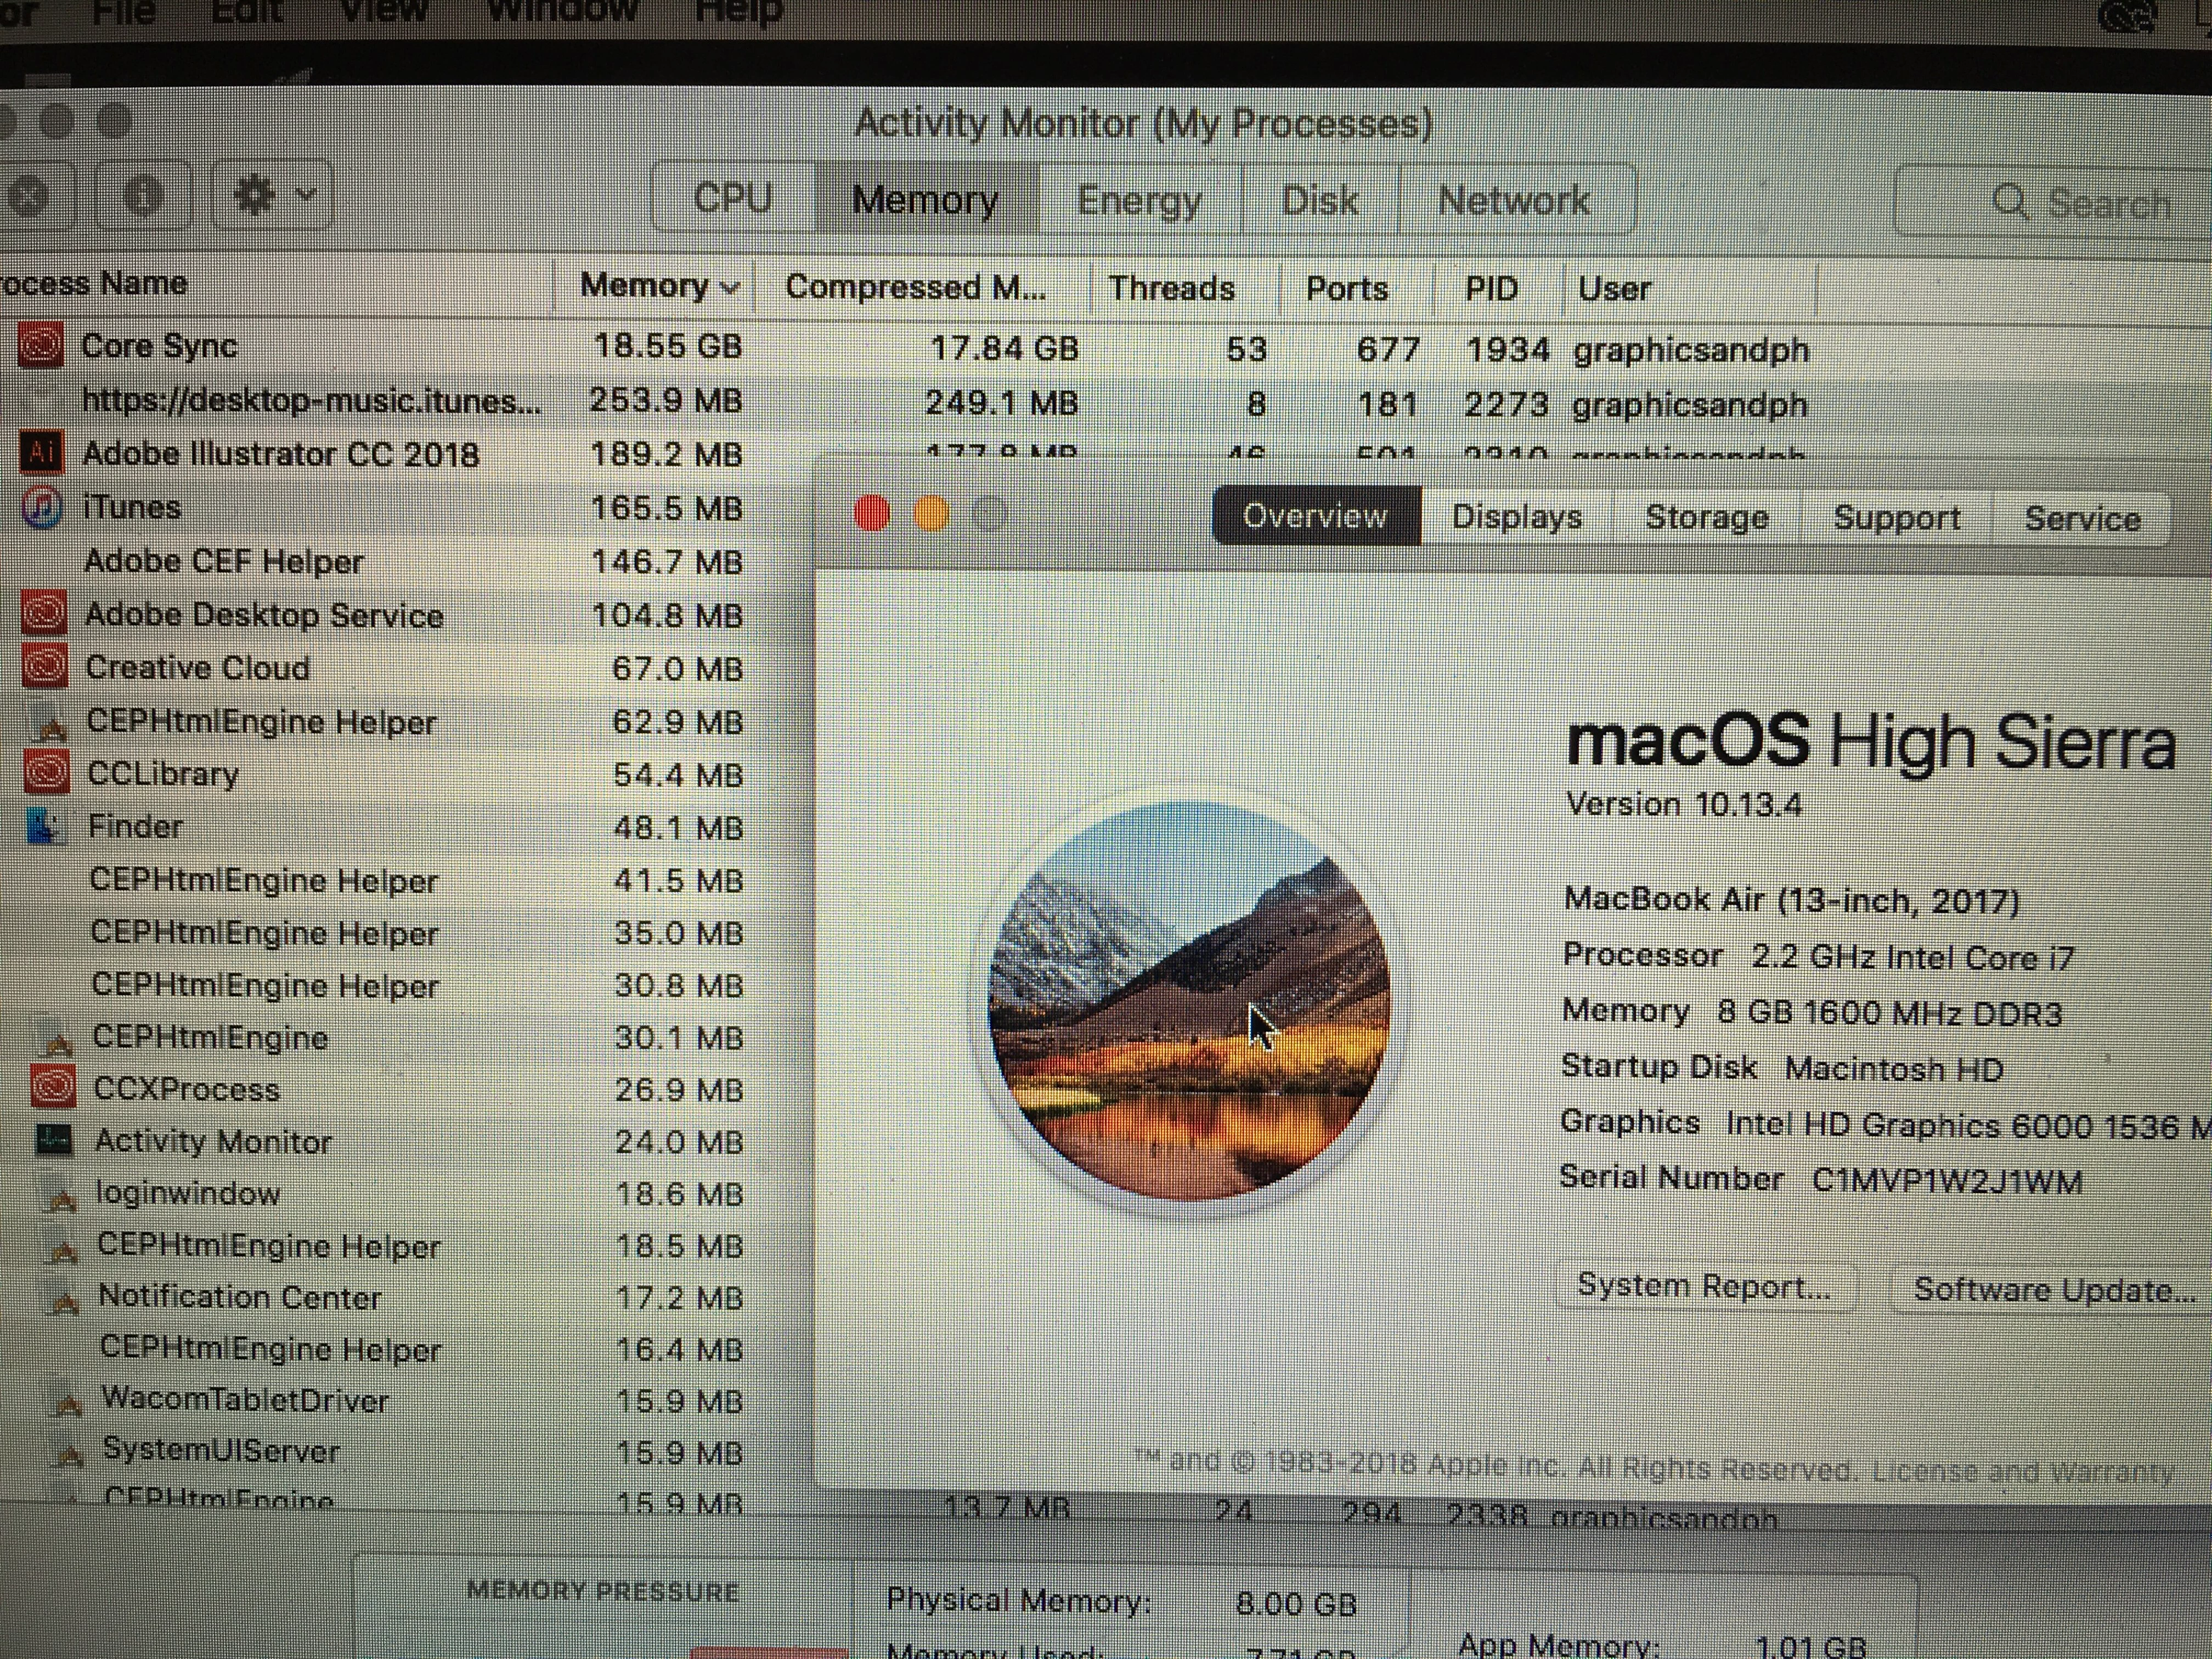Click the License and Warranty link
2212x1659 pixels.
point(2023,1471)
